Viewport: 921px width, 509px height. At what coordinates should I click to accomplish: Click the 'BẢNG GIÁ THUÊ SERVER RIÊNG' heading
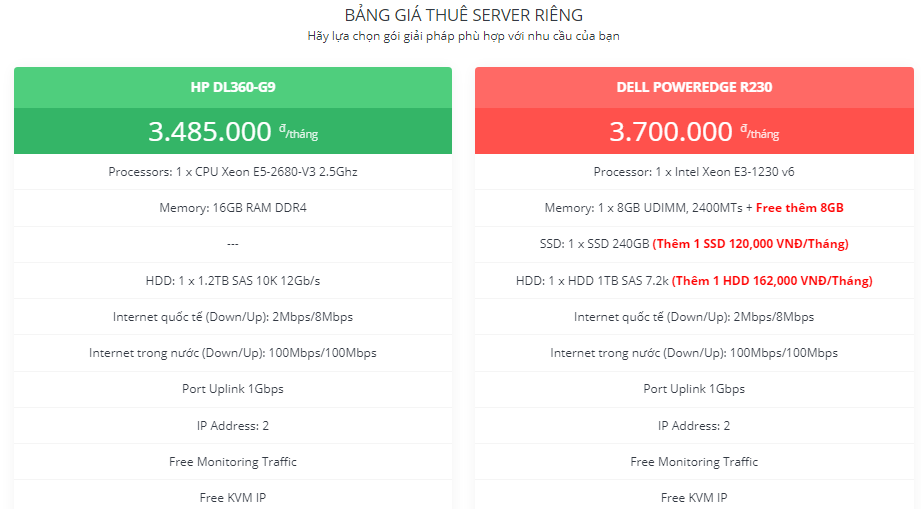click(463, 15)
